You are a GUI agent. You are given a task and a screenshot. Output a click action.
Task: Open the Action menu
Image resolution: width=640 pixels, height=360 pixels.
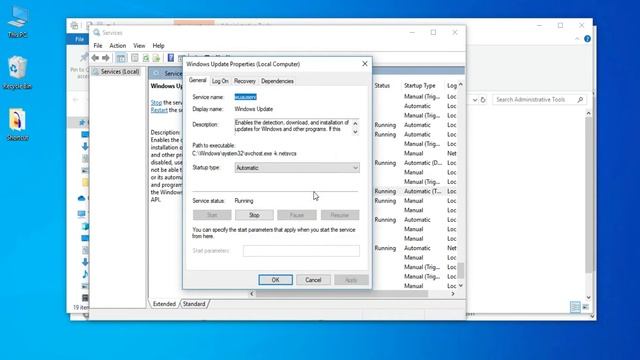[x=118, y=46]
